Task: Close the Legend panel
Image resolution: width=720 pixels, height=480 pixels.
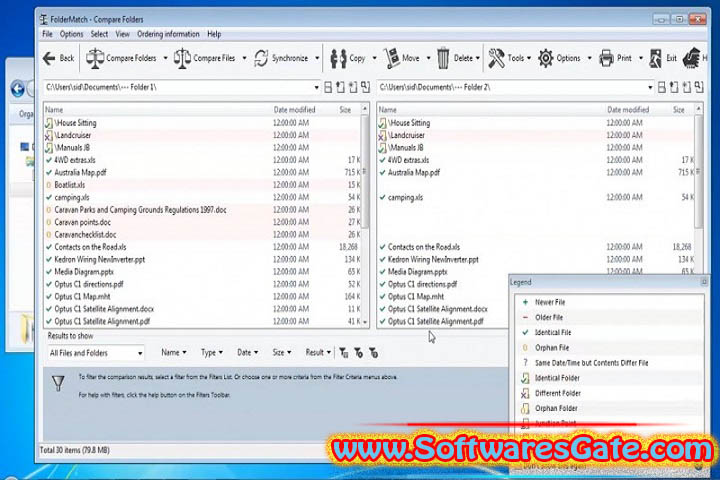Action: [x=704, y=282]
